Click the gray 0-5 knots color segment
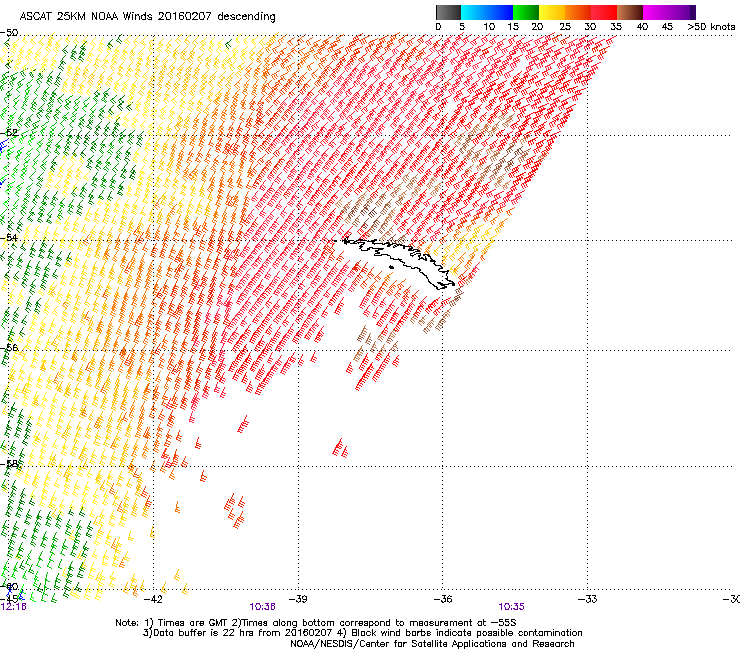The width and height of the screenshot is (740, 650). click(448, 12)
